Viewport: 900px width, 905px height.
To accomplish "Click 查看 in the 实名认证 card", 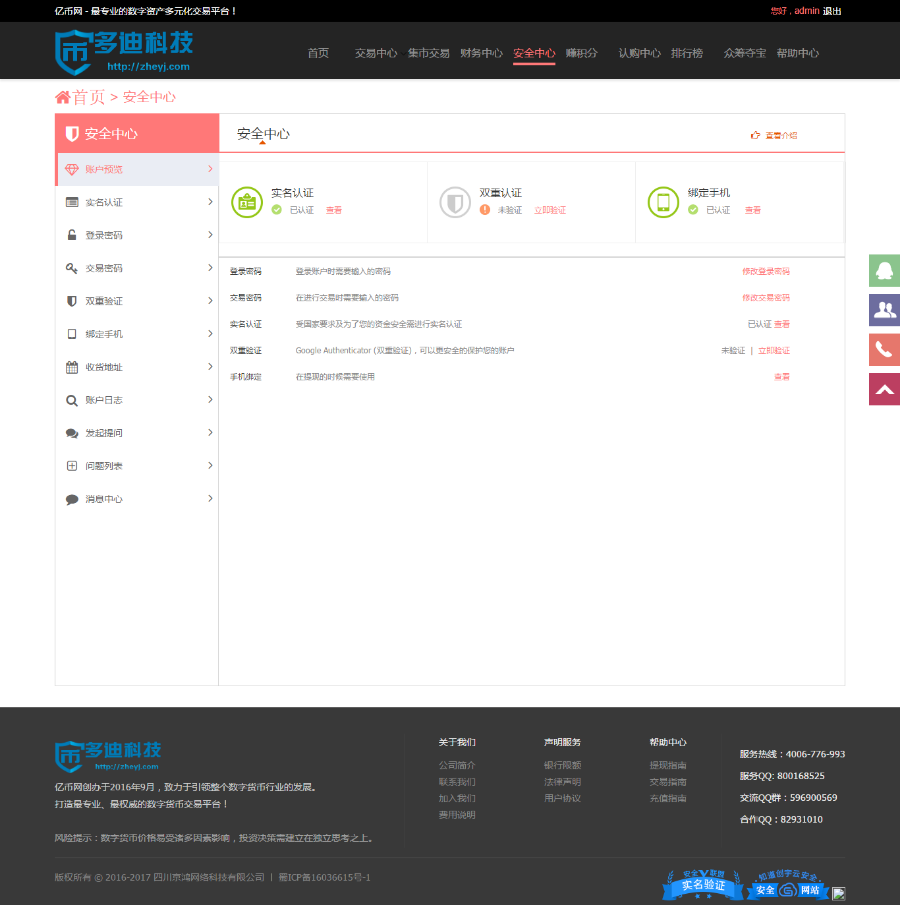I will click(x=334, y=210).
